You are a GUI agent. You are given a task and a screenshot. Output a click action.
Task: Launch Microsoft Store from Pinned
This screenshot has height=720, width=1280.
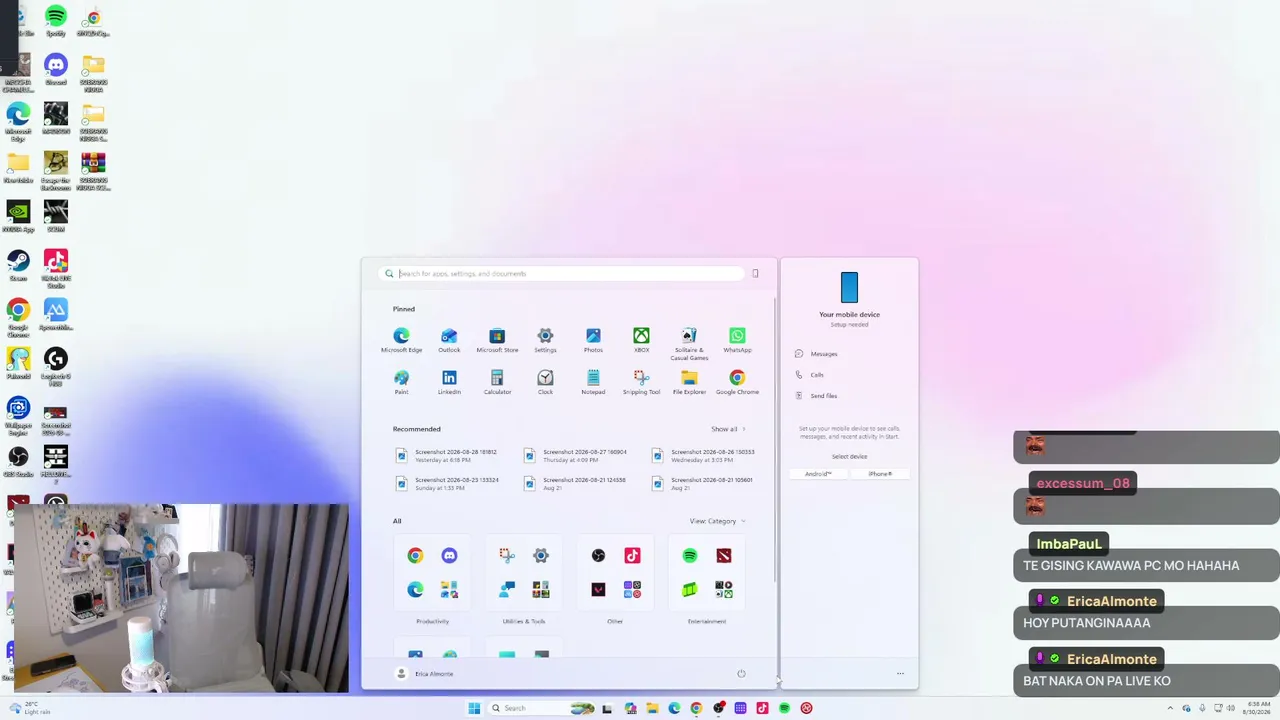497,340
